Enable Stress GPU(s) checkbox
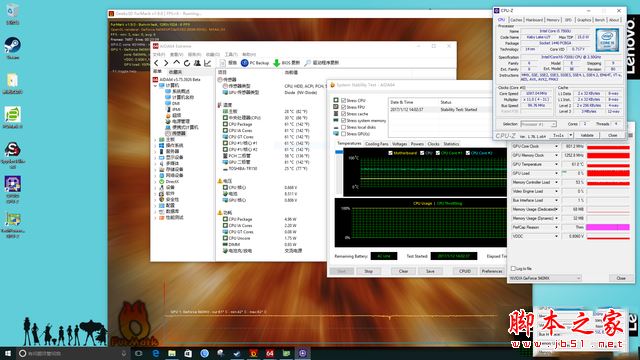 (x=343, y=134)
